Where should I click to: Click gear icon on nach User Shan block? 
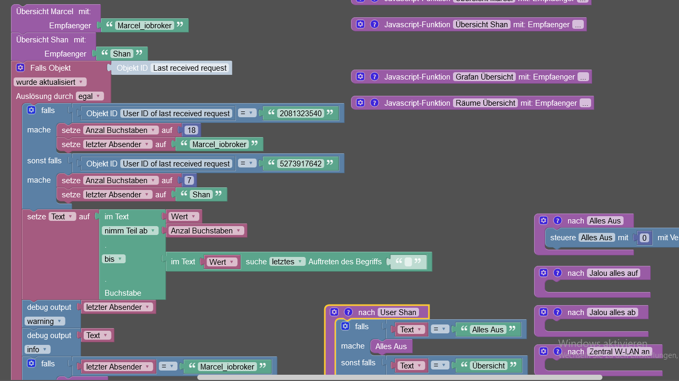point(334,312)
